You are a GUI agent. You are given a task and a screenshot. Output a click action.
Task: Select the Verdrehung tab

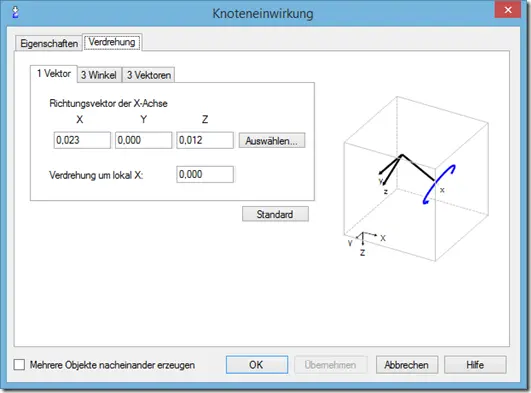(x=112, y=42)
